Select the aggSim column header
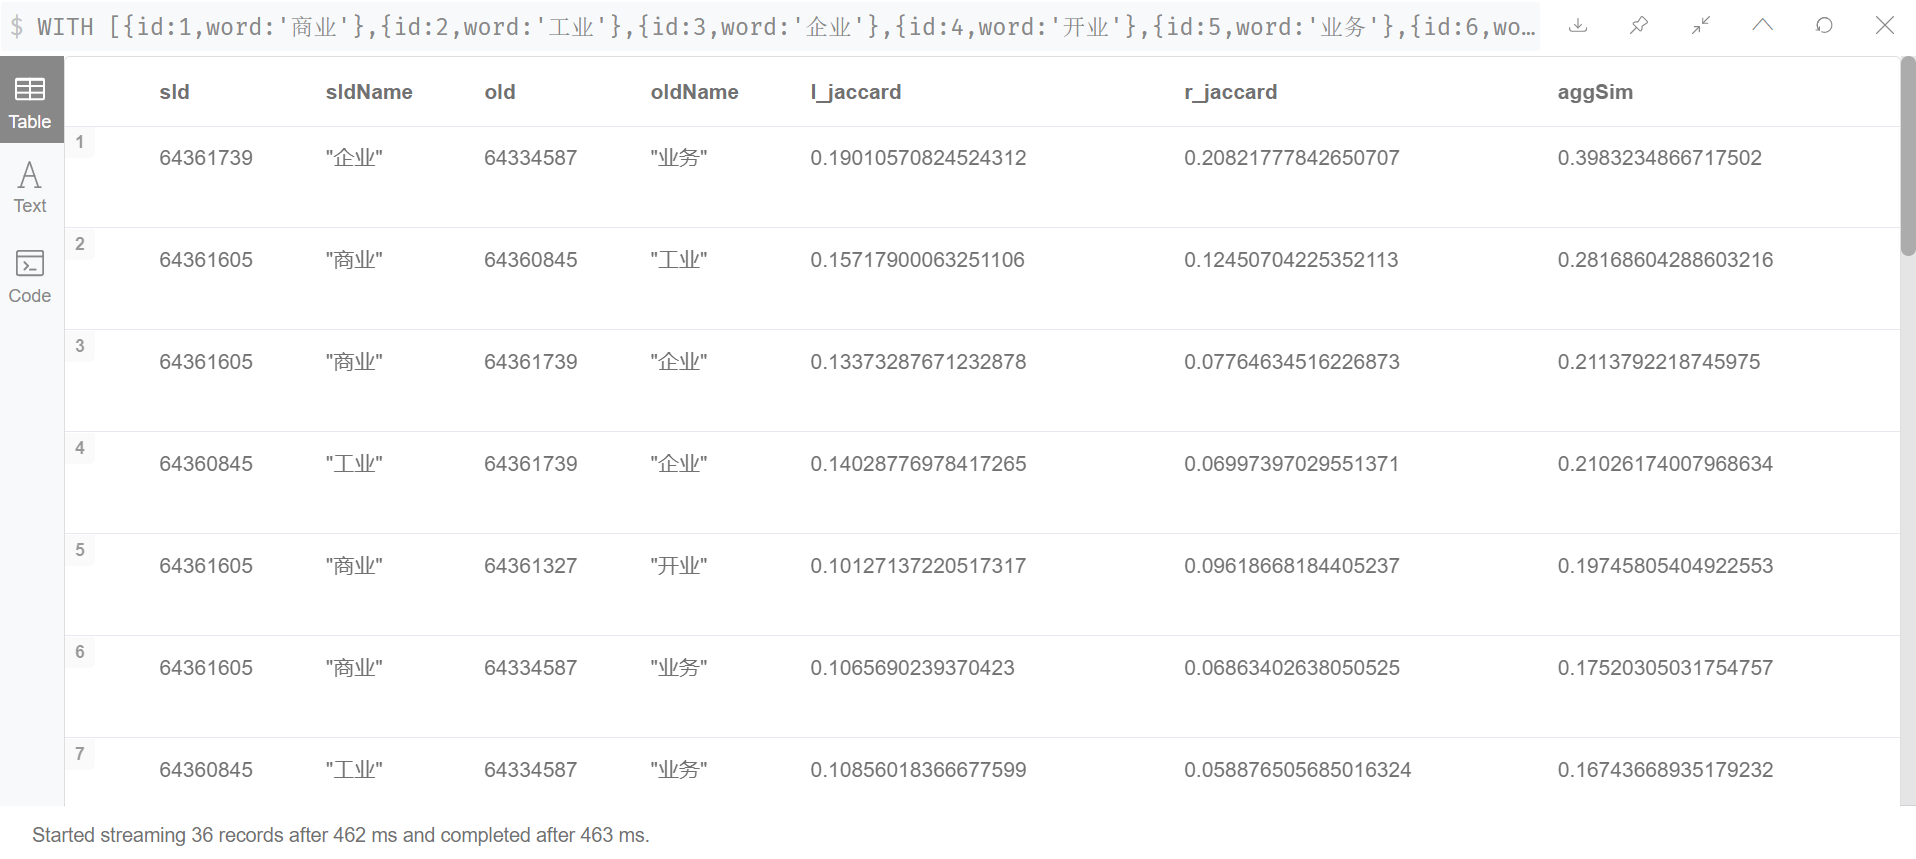Screen dimensions: 1916x859 (1595, 92)
